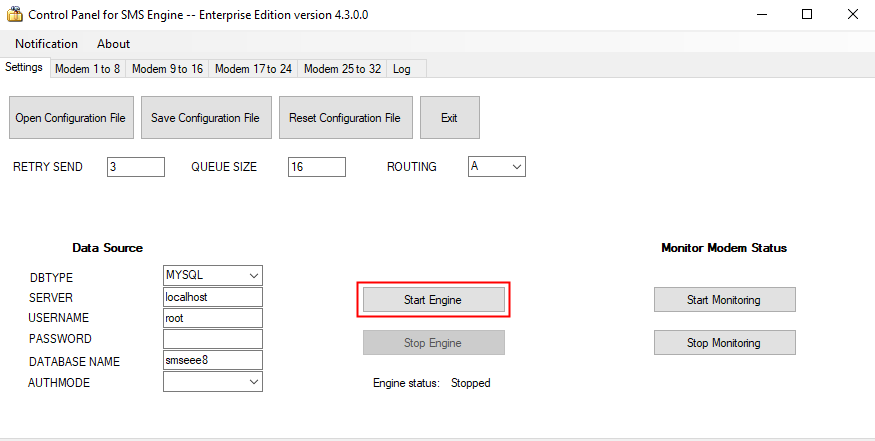
Task: Open the Notification menu
Action: pyautogui.click(x=46, y=44)
